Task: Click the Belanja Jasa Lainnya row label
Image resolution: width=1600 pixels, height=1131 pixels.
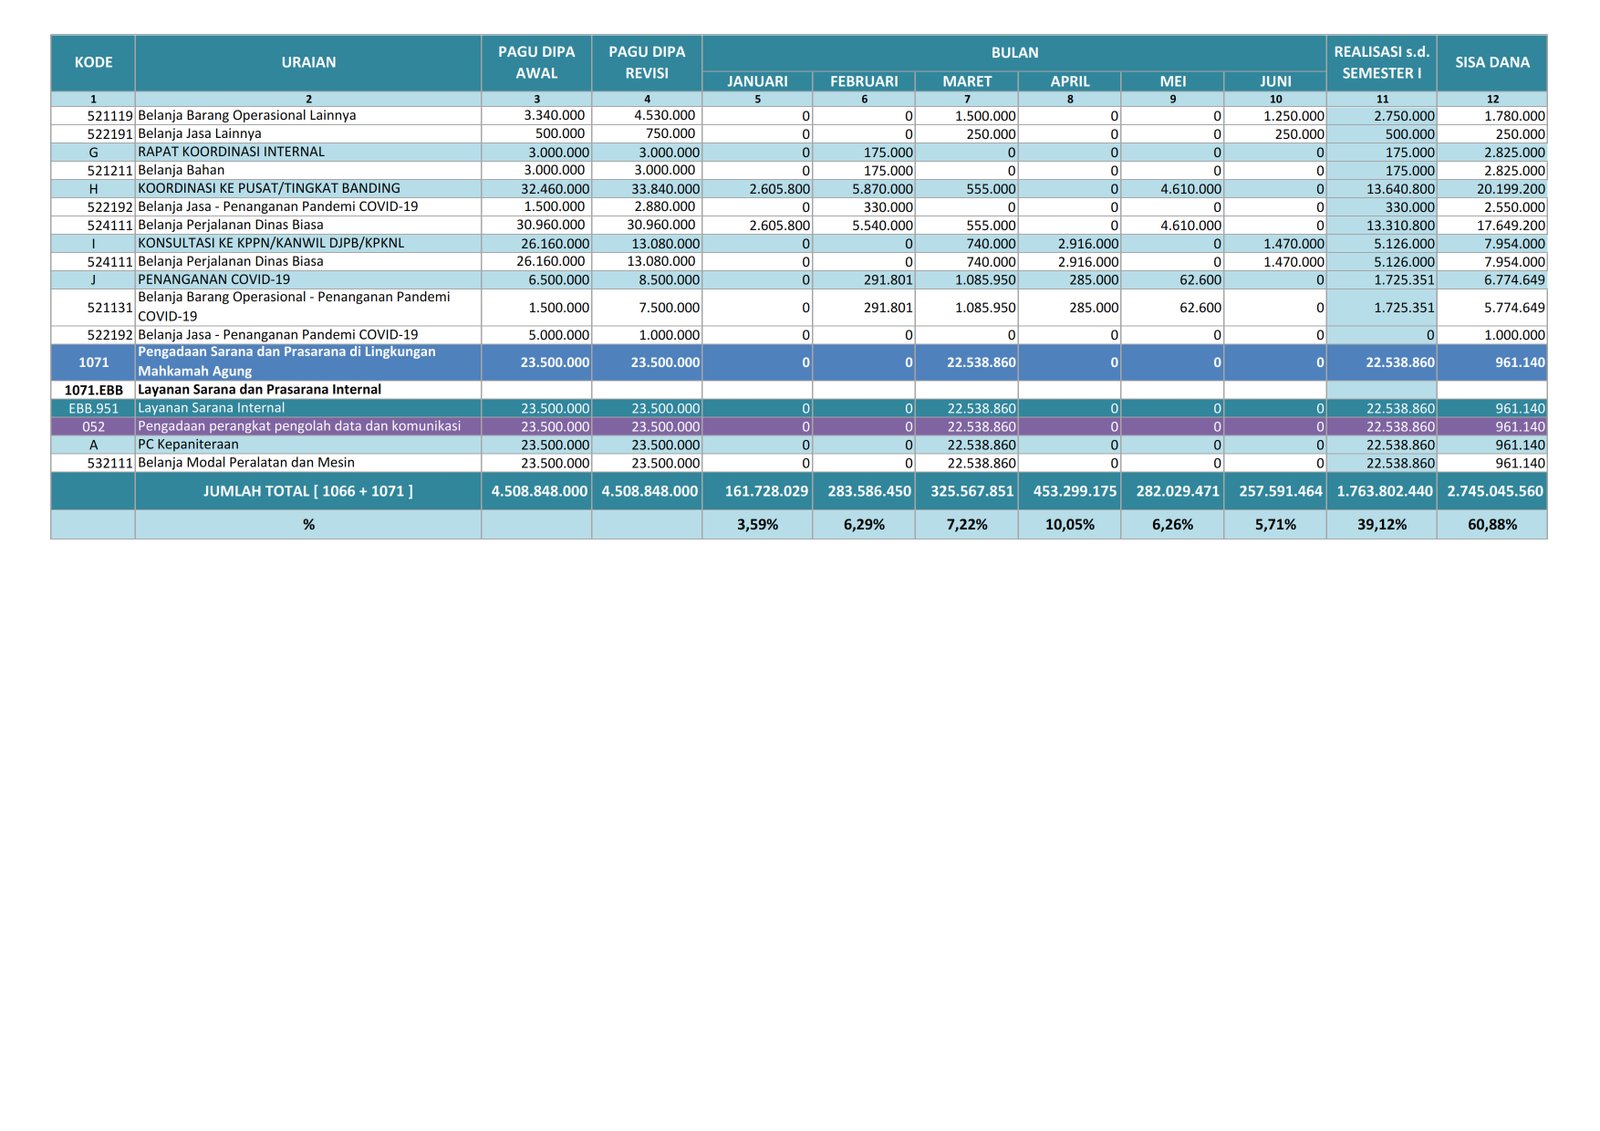Action: point(200,134)
